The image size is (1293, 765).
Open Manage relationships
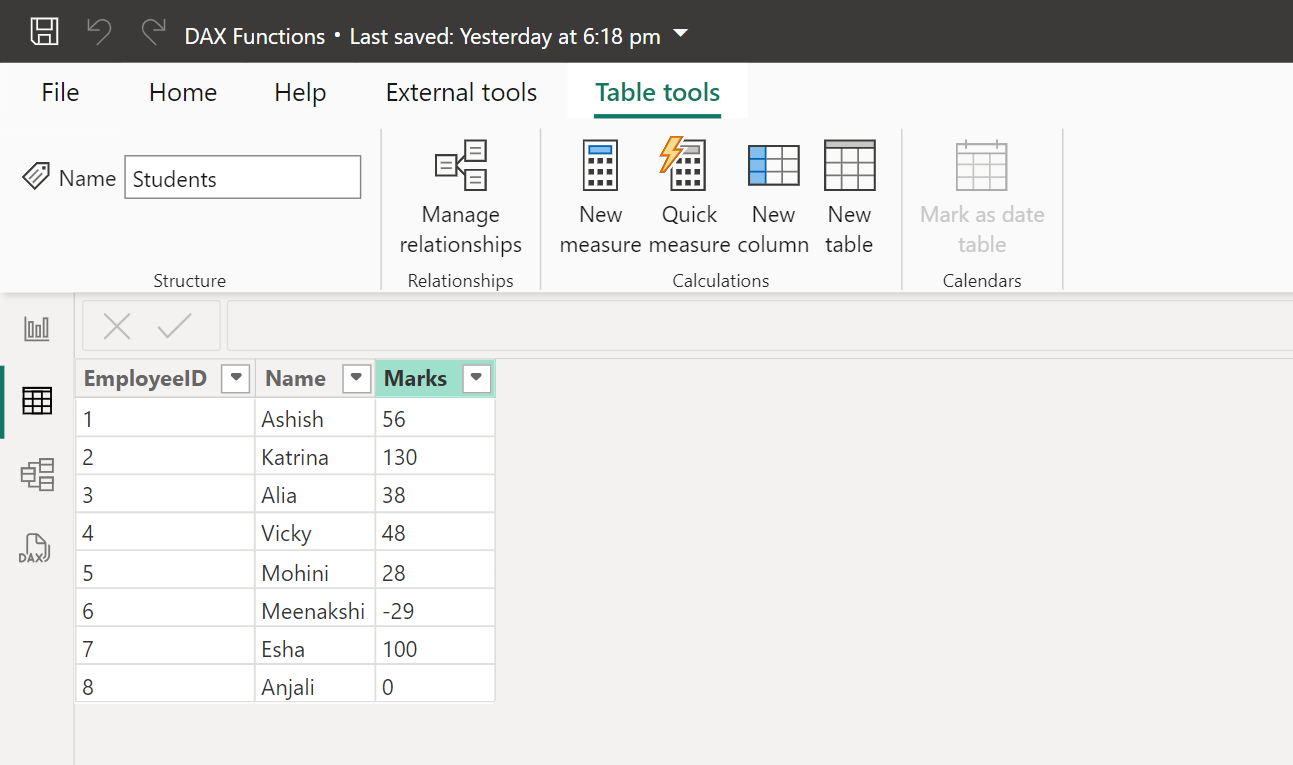(x=460, y=195)
